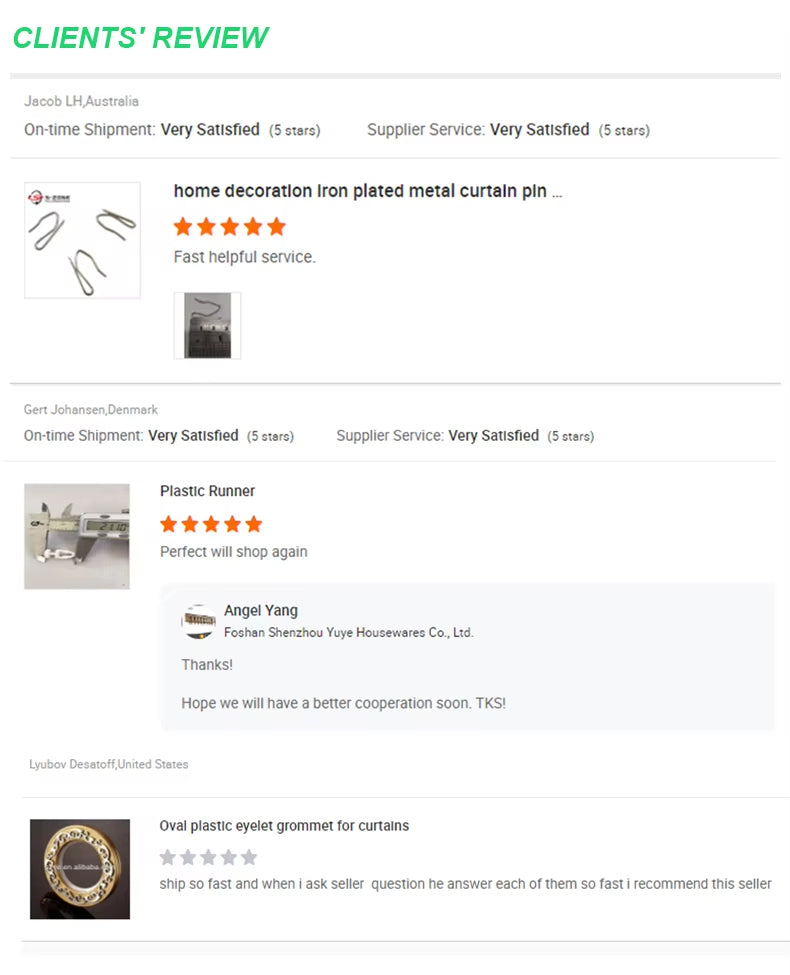Open the Plastic Runner caliper thumbnail
Viewport: 790px width, 975px height.
coord(77,536)
